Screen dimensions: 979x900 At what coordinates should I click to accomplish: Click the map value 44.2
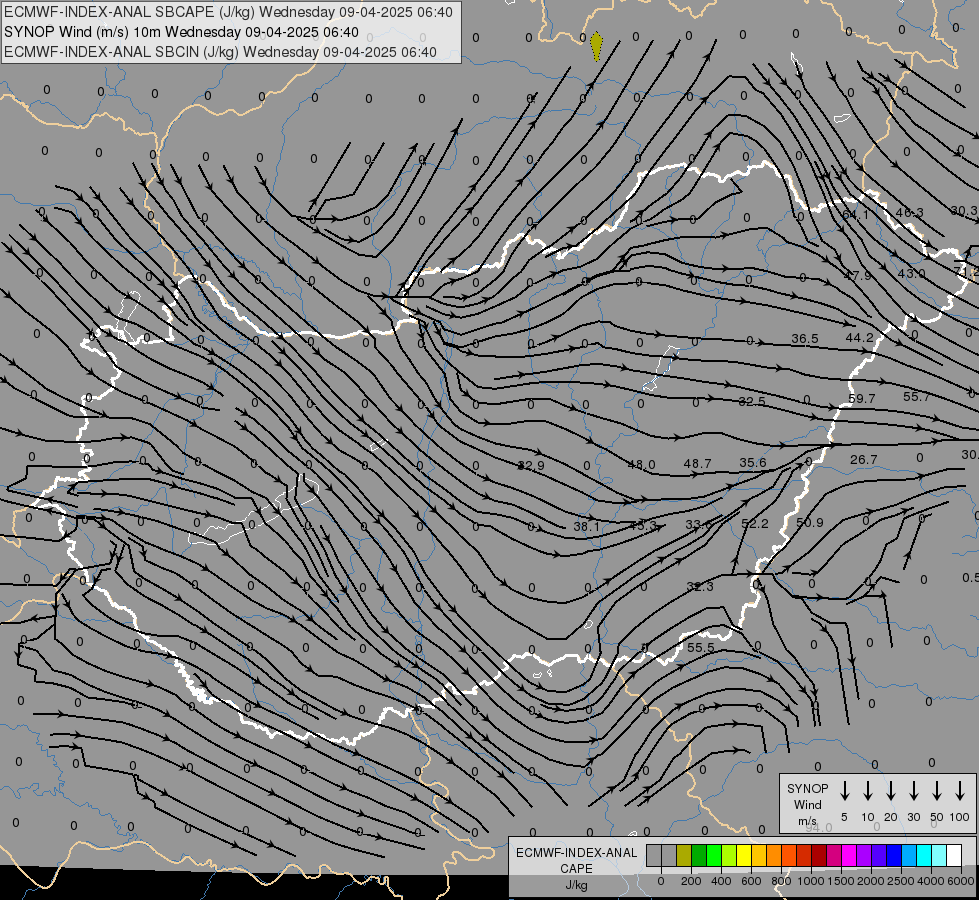click(860, 337)
